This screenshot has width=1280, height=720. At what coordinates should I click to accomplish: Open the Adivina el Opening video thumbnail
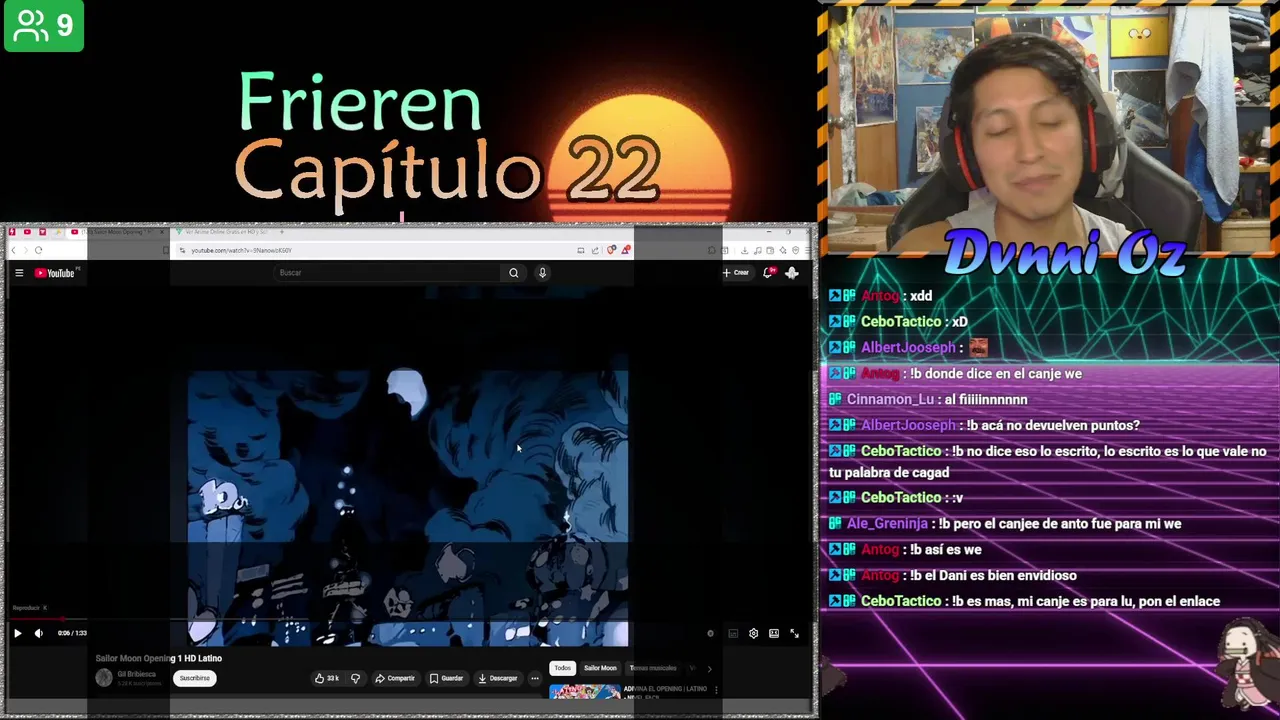[x=585, y=692]
